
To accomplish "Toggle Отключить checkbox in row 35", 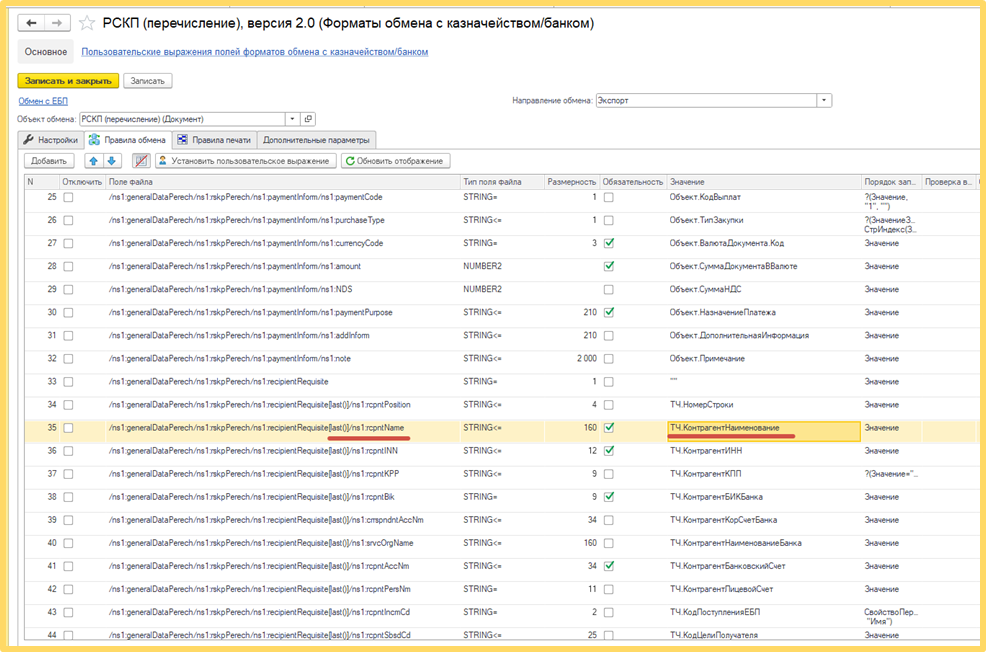I will (68, 428).
